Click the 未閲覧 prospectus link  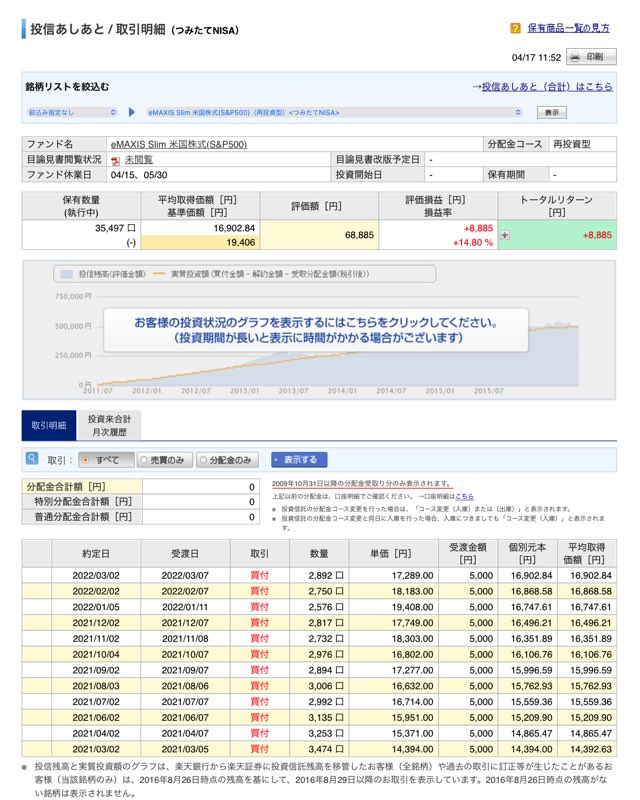(139, 160)
